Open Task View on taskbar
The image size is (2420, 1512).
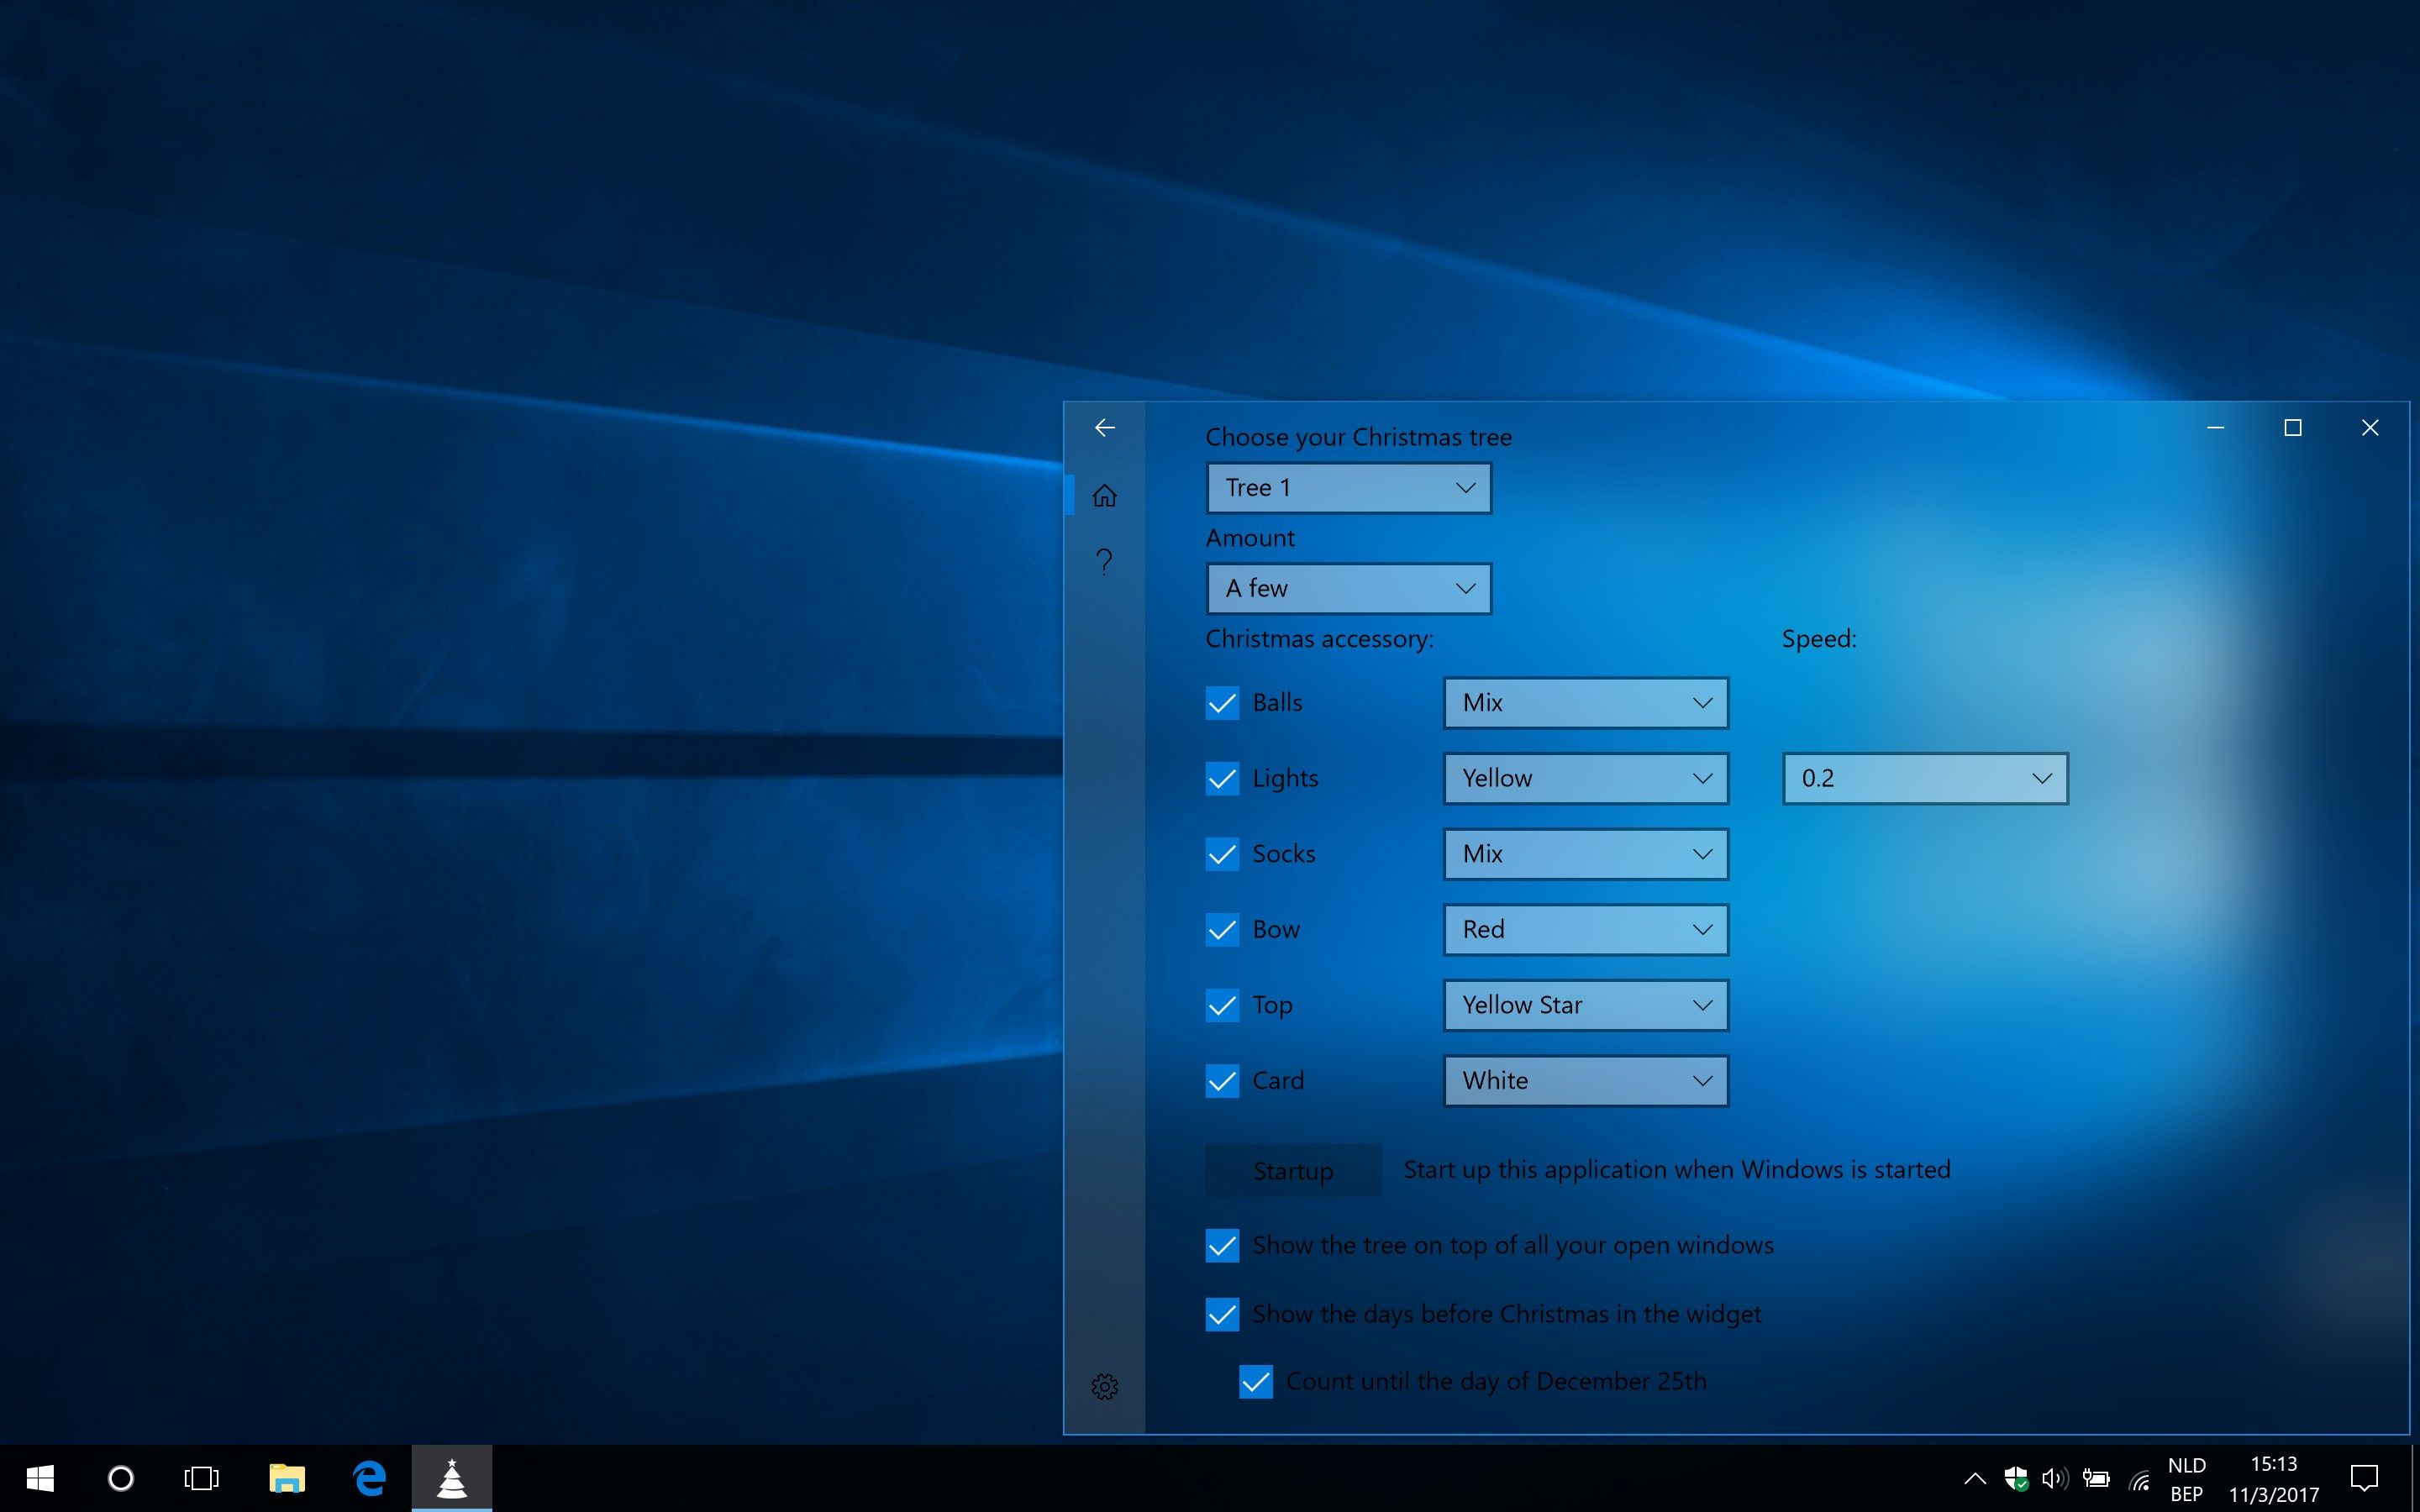(201, 1478)
